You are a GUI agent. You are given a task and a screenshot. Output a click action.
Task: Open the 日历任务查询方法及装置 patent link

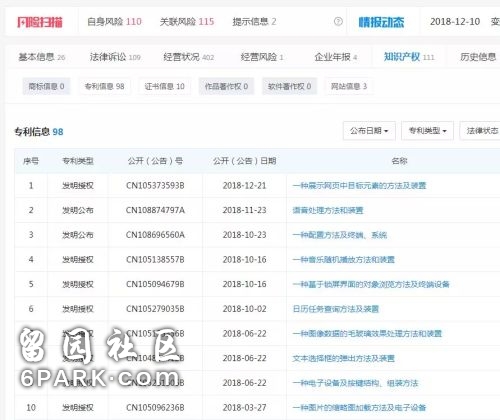pos(335,309)
